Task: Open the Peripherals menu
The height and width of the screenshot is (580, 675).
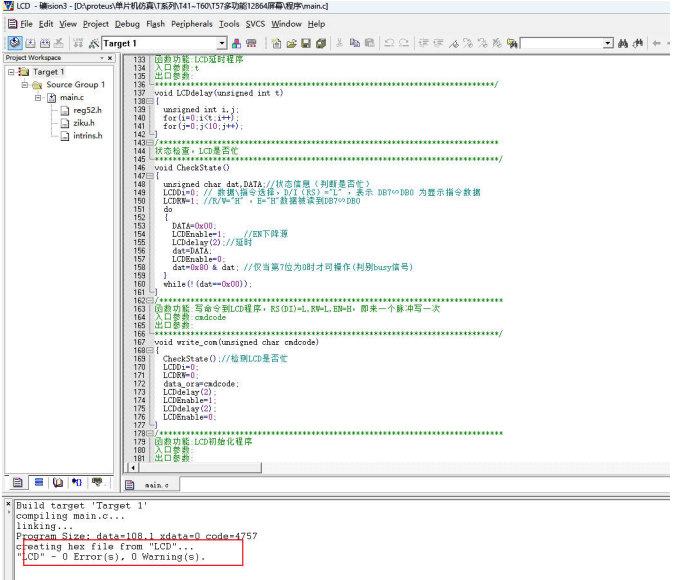Action: pyautogui.click(x=192, y=23)
